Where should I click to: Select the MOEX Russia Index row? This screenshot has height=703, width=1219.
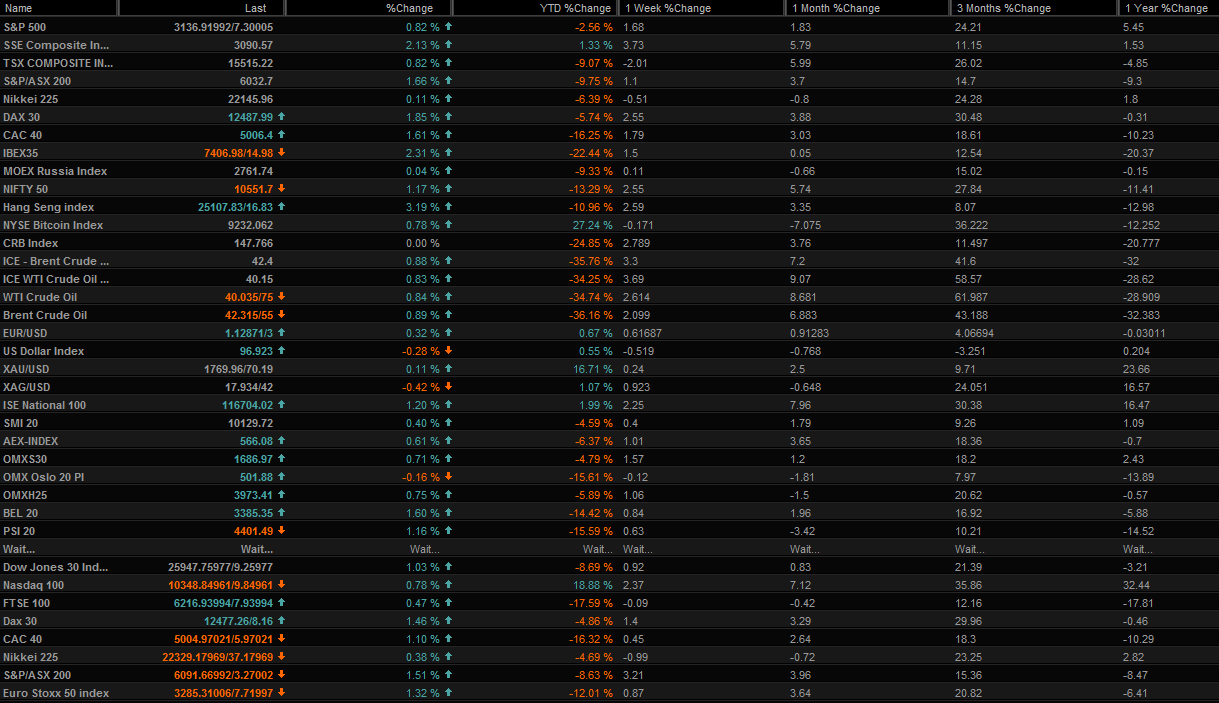55,171
